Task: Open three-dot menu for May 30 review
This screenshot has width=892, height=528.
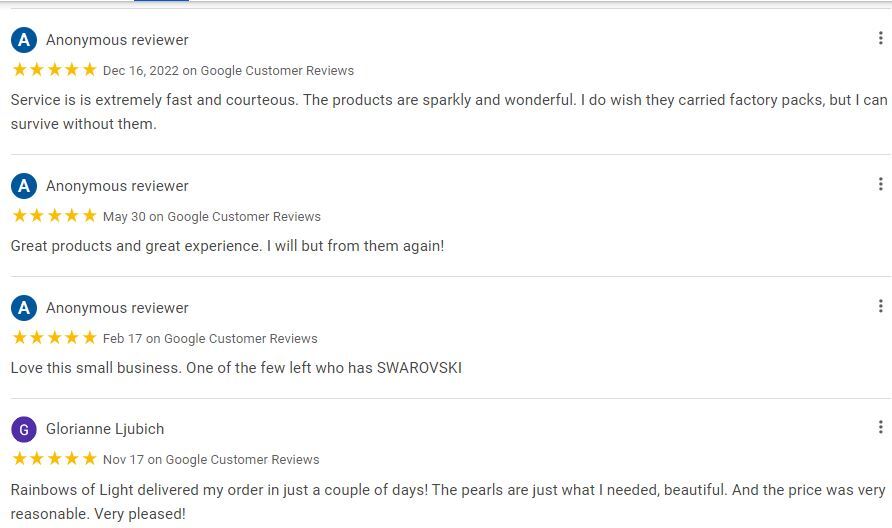Action: tap(880, 184)
